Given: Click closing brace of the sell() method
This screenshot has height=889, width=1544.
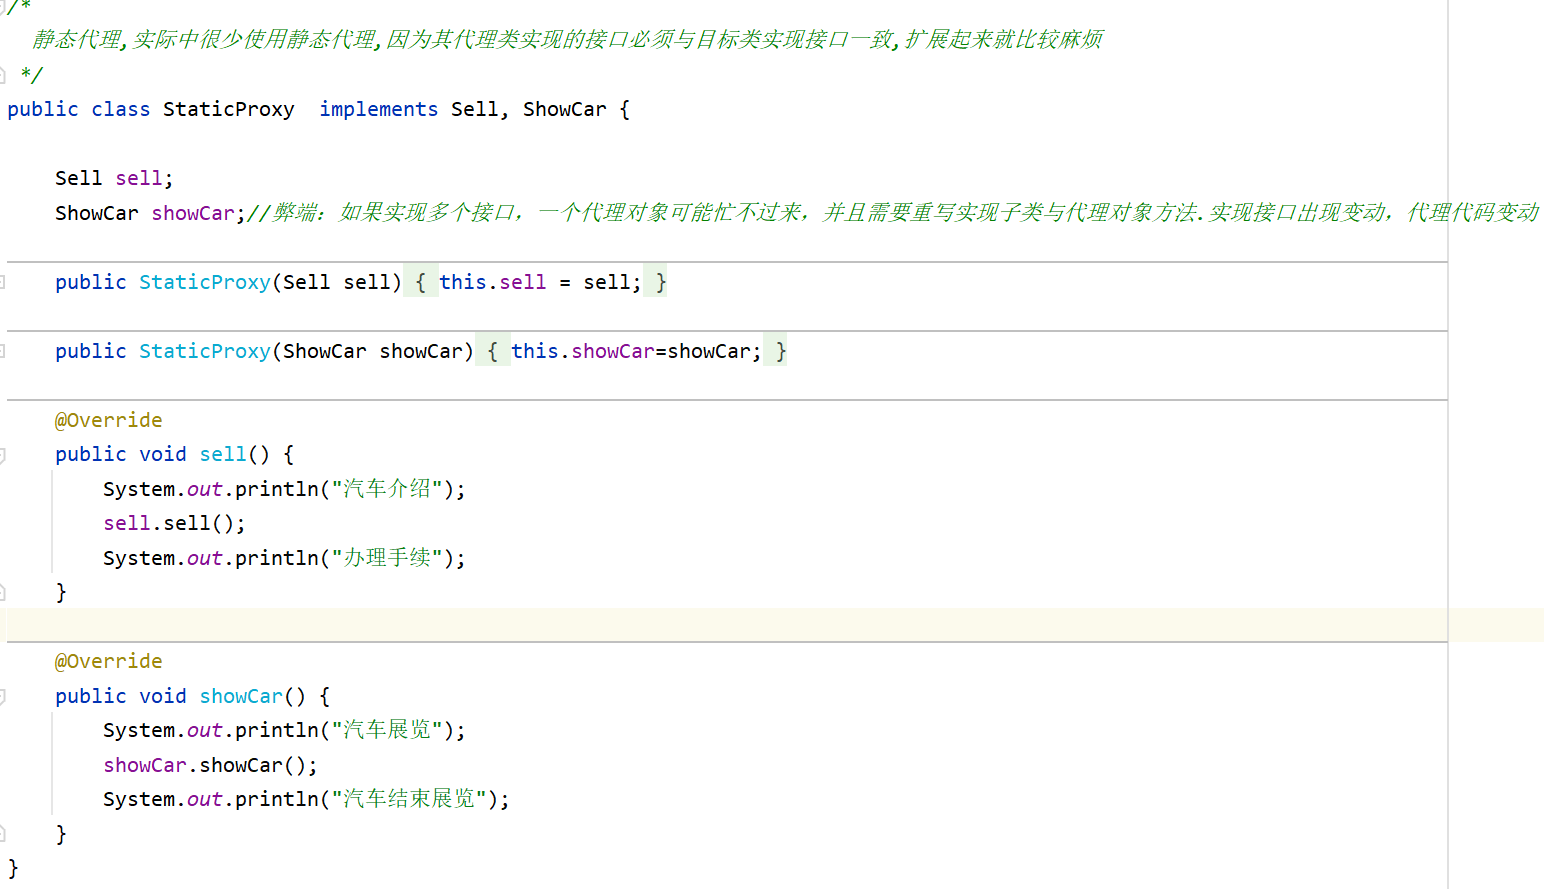Looking at the screenshot, I should 61,593.
